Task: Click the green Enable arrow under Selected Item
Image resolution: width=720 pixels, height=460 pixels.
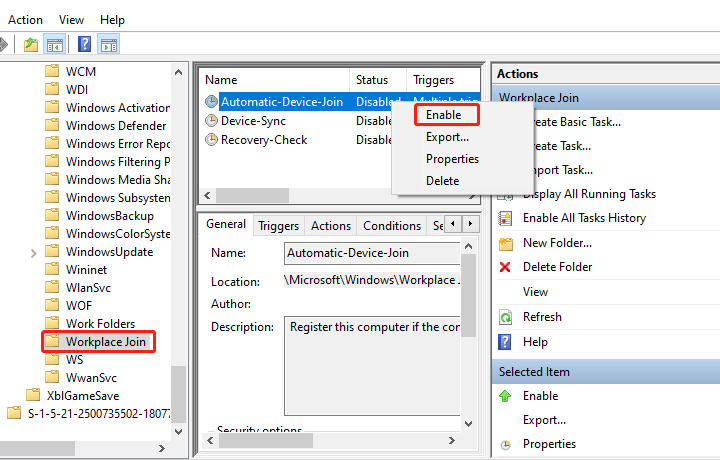Action: coord(506,396)
